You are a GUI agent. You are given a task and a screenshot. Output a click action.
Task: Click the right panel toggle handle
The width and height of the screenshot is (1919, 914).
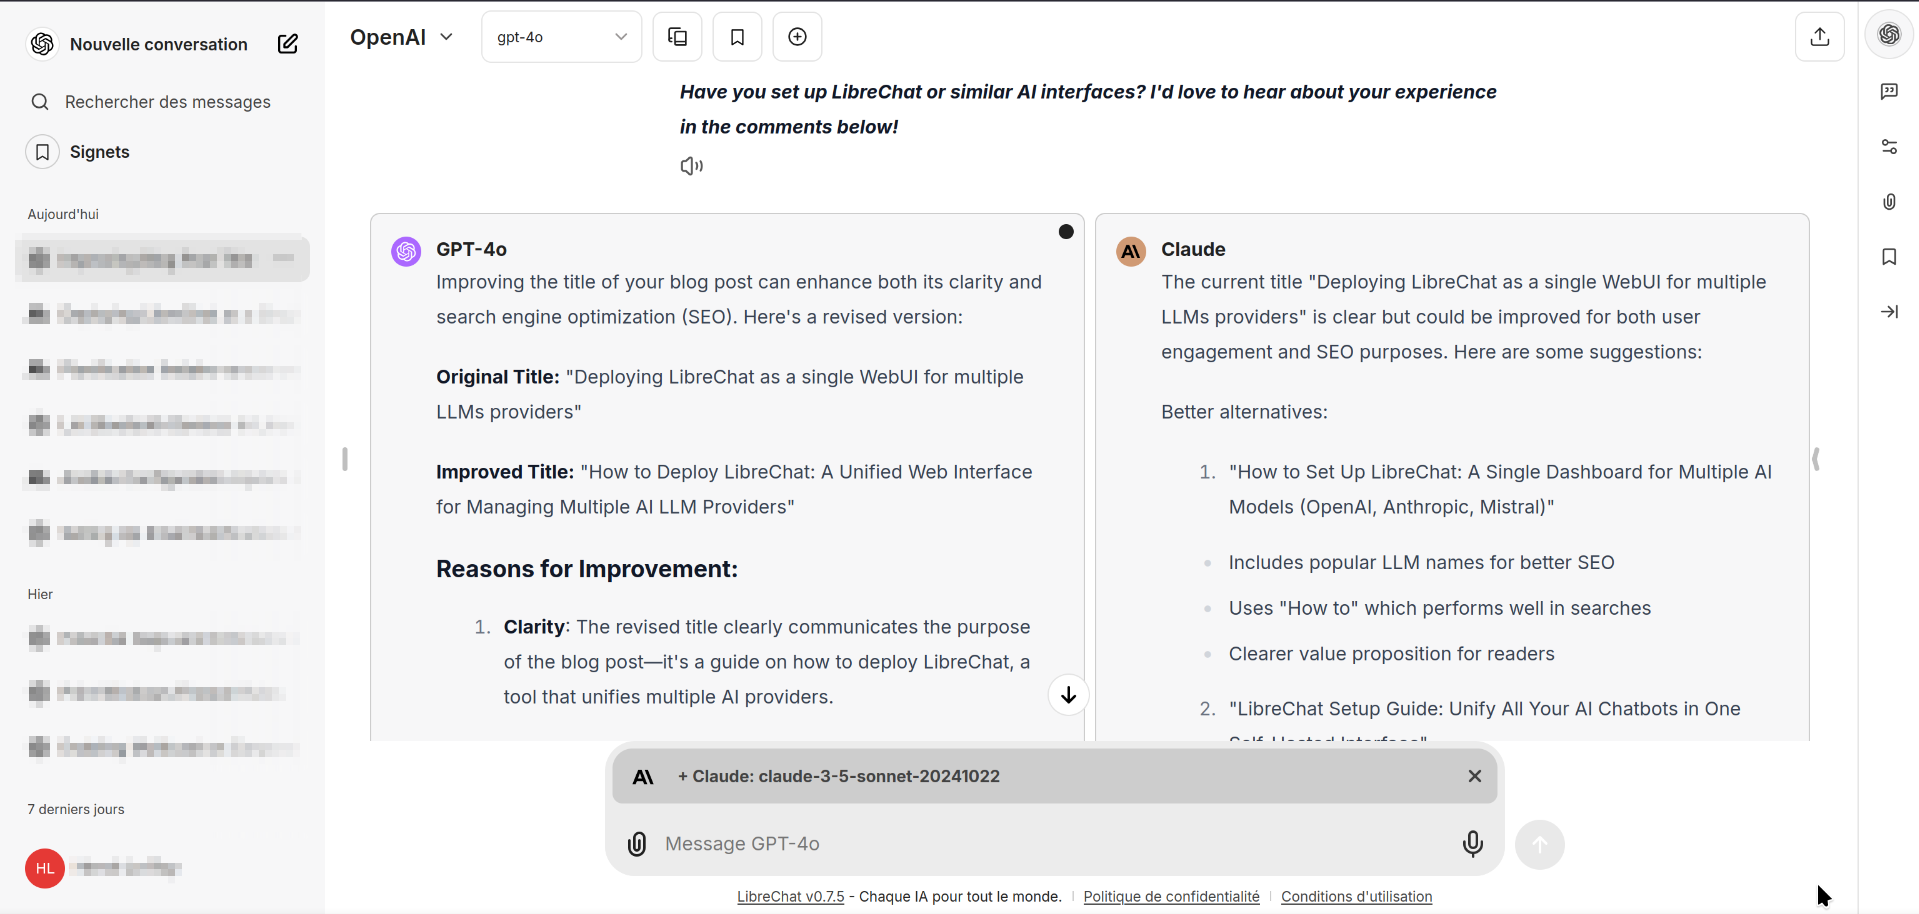click(1816, 459)
